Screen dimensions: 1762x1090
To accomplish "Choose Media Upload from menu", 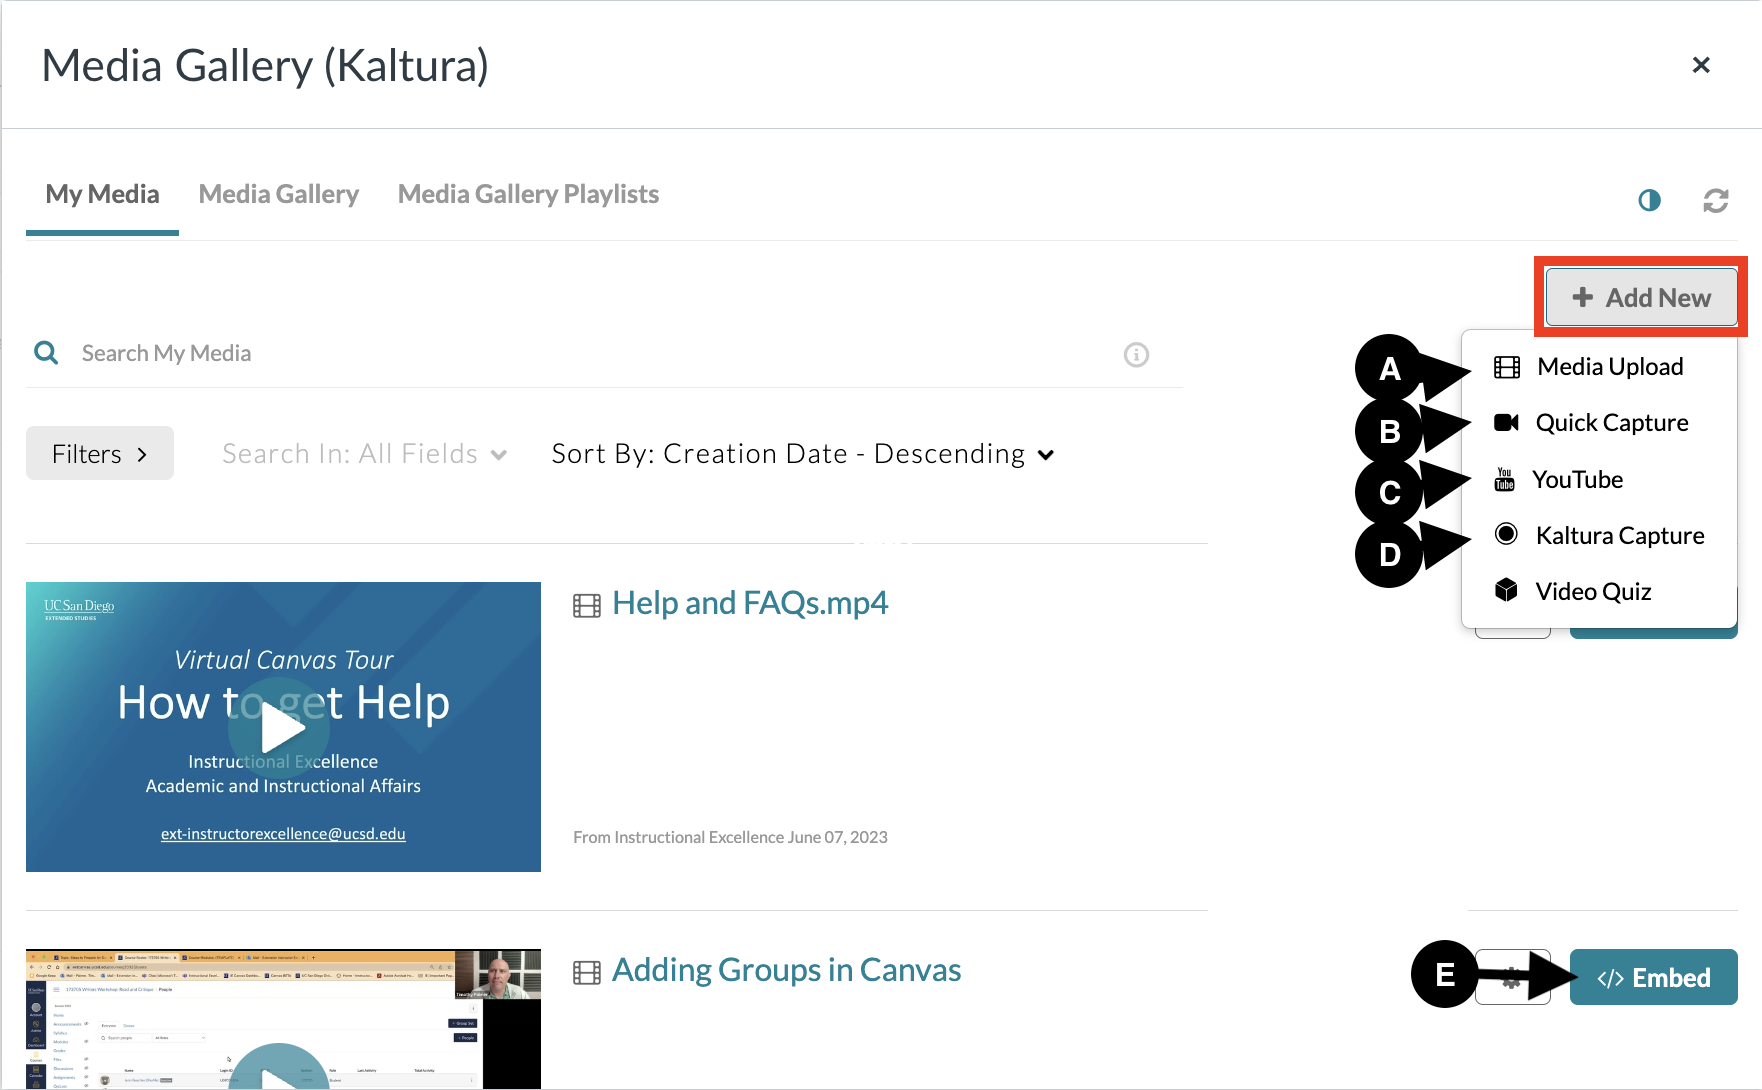I will coord(1599,367).
